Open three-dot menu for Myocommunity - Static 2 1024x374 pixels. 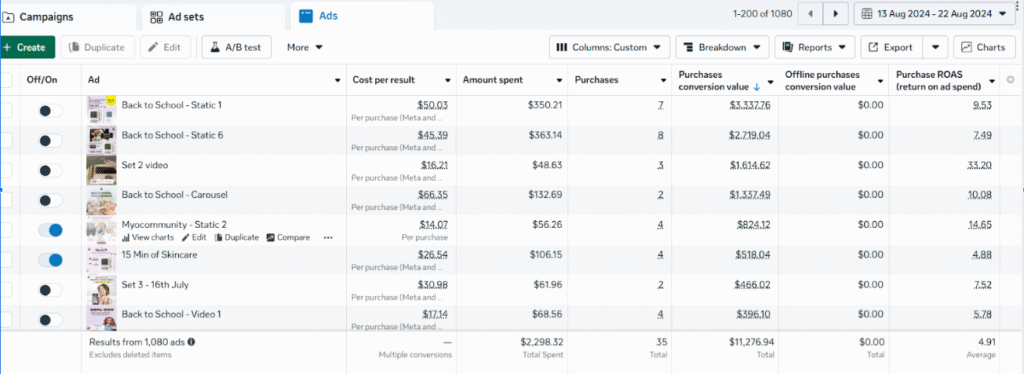click(328, 238)
